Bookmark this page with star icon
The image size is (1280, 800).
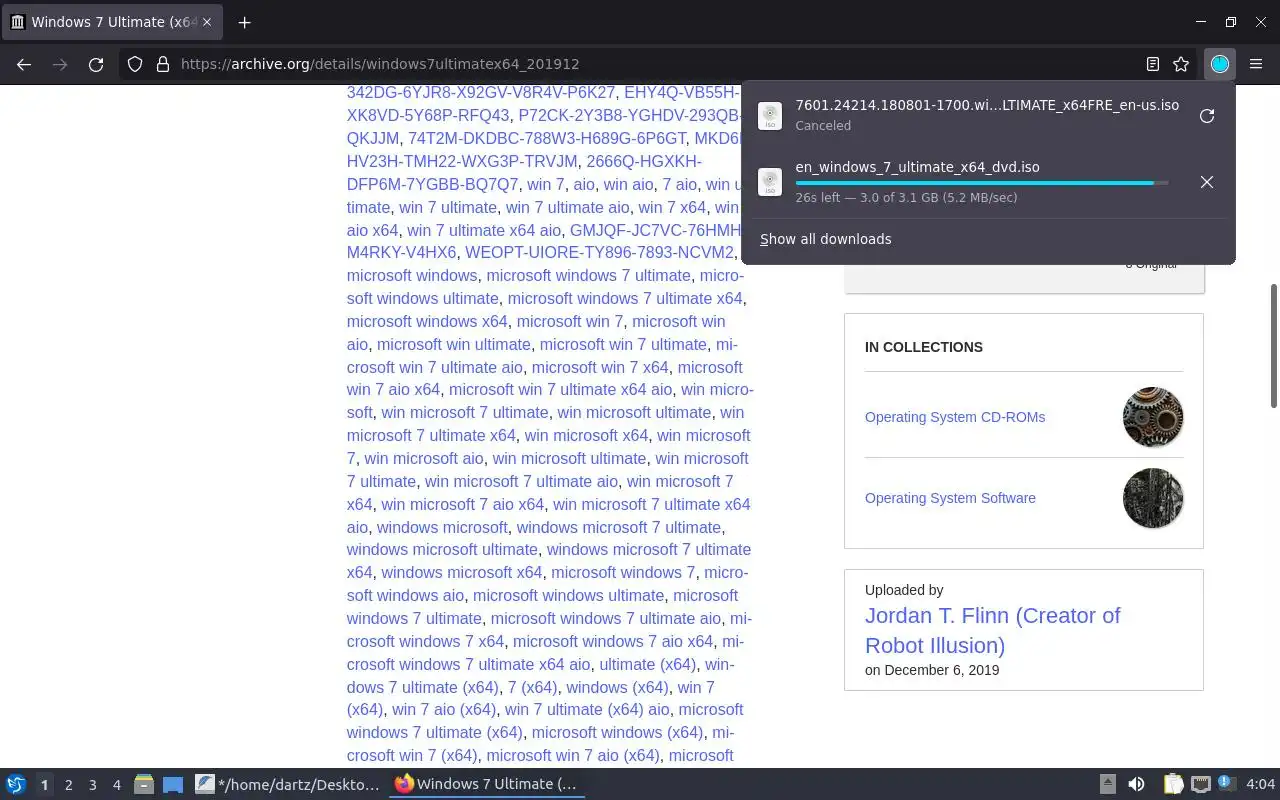[x=1181, y=64]
